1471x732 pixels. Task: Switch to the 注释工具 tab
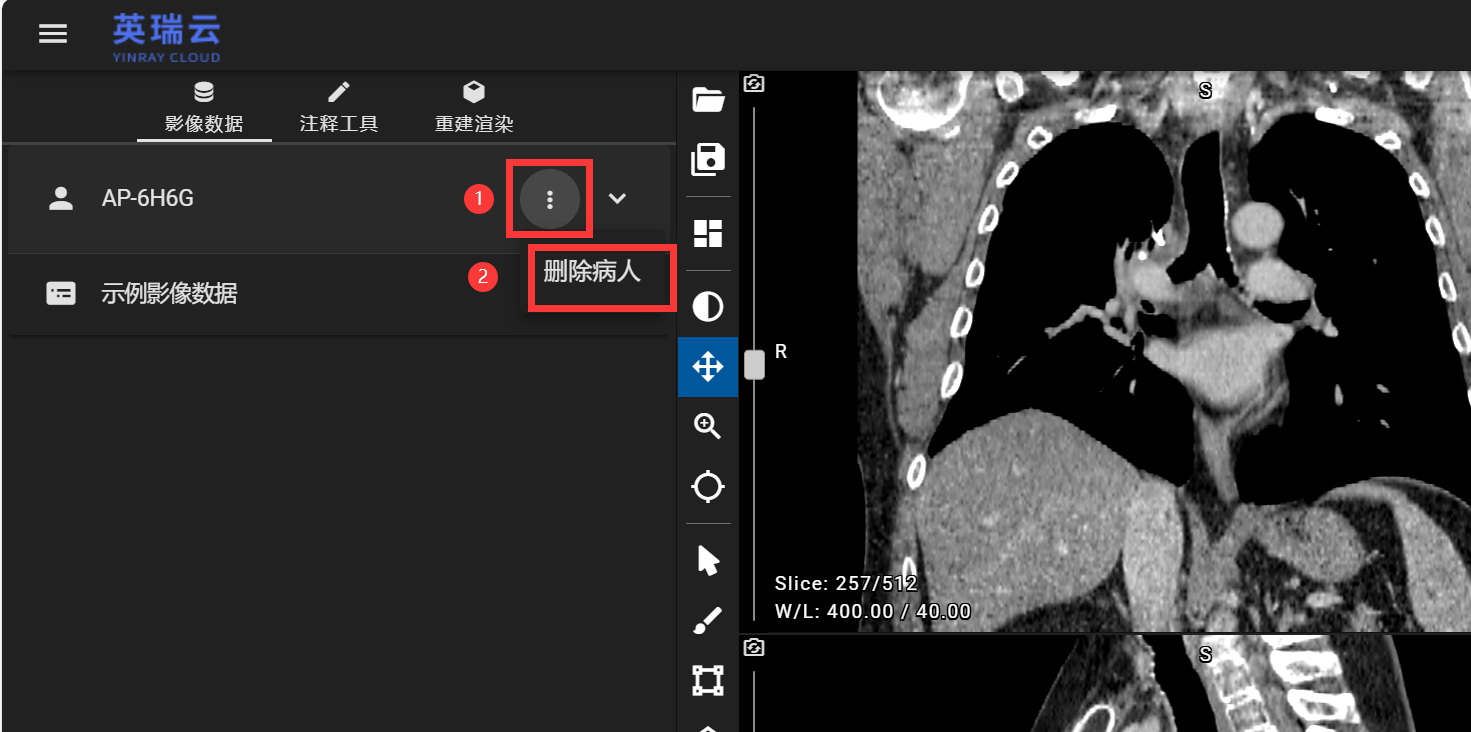[x=339, y=108]
